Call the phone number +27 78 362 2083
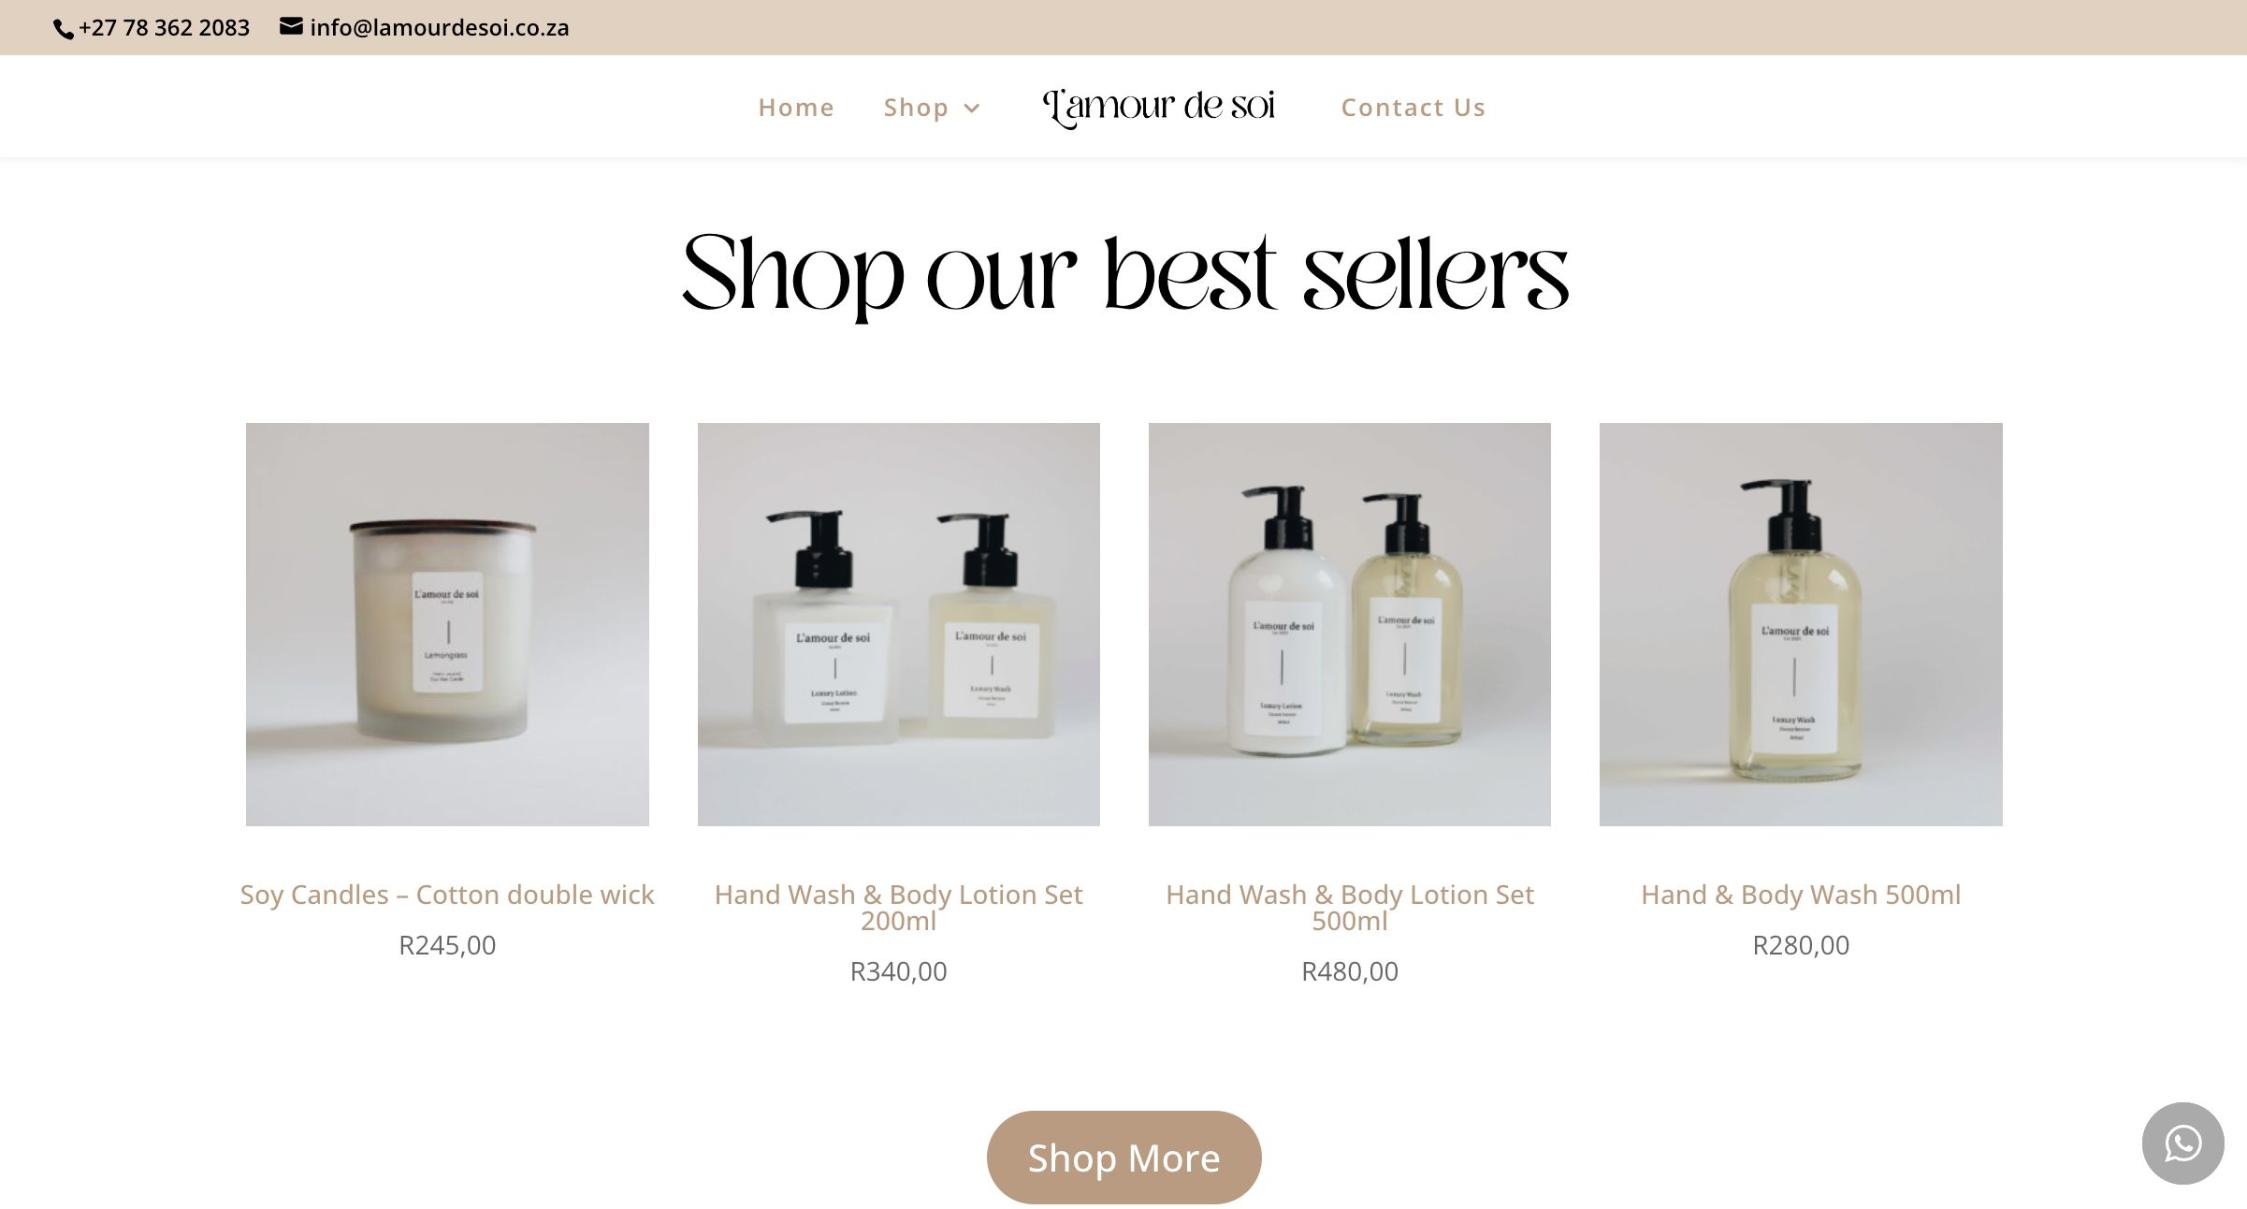2247x1209 pixels. 164,28
